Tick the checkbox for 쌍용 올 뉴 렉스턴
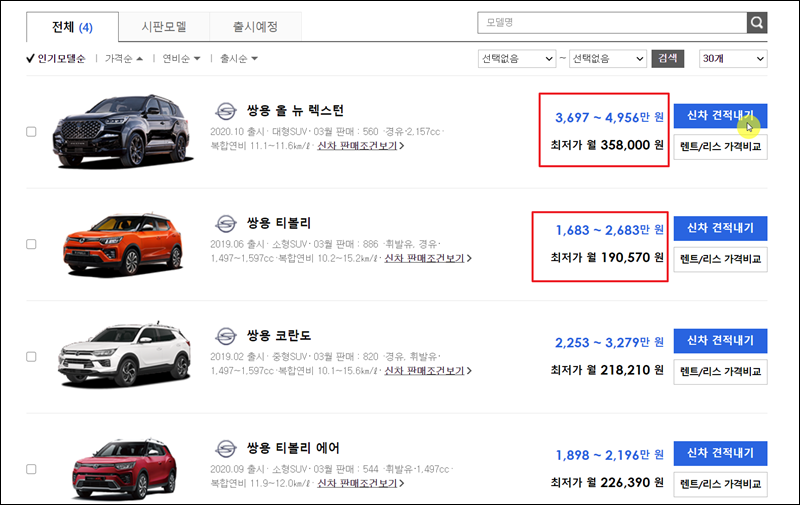This screenshot has width=800, height=505. click(x=31, y=132)
